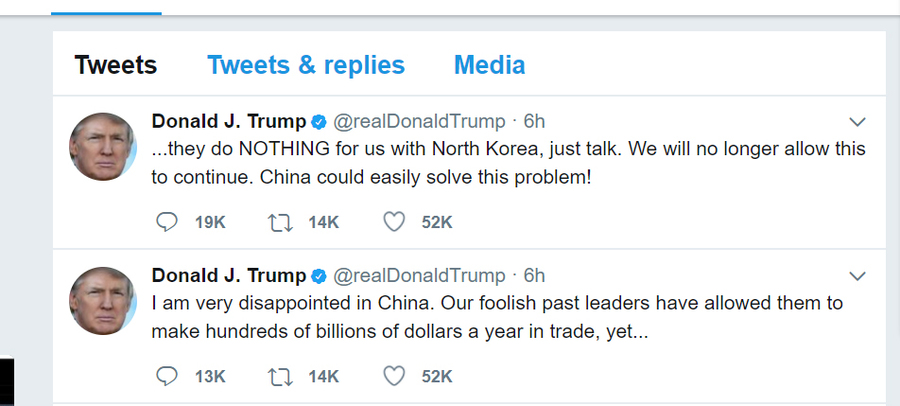
Task: Like the disappointed in China tweet
Action: click(395, 376)
